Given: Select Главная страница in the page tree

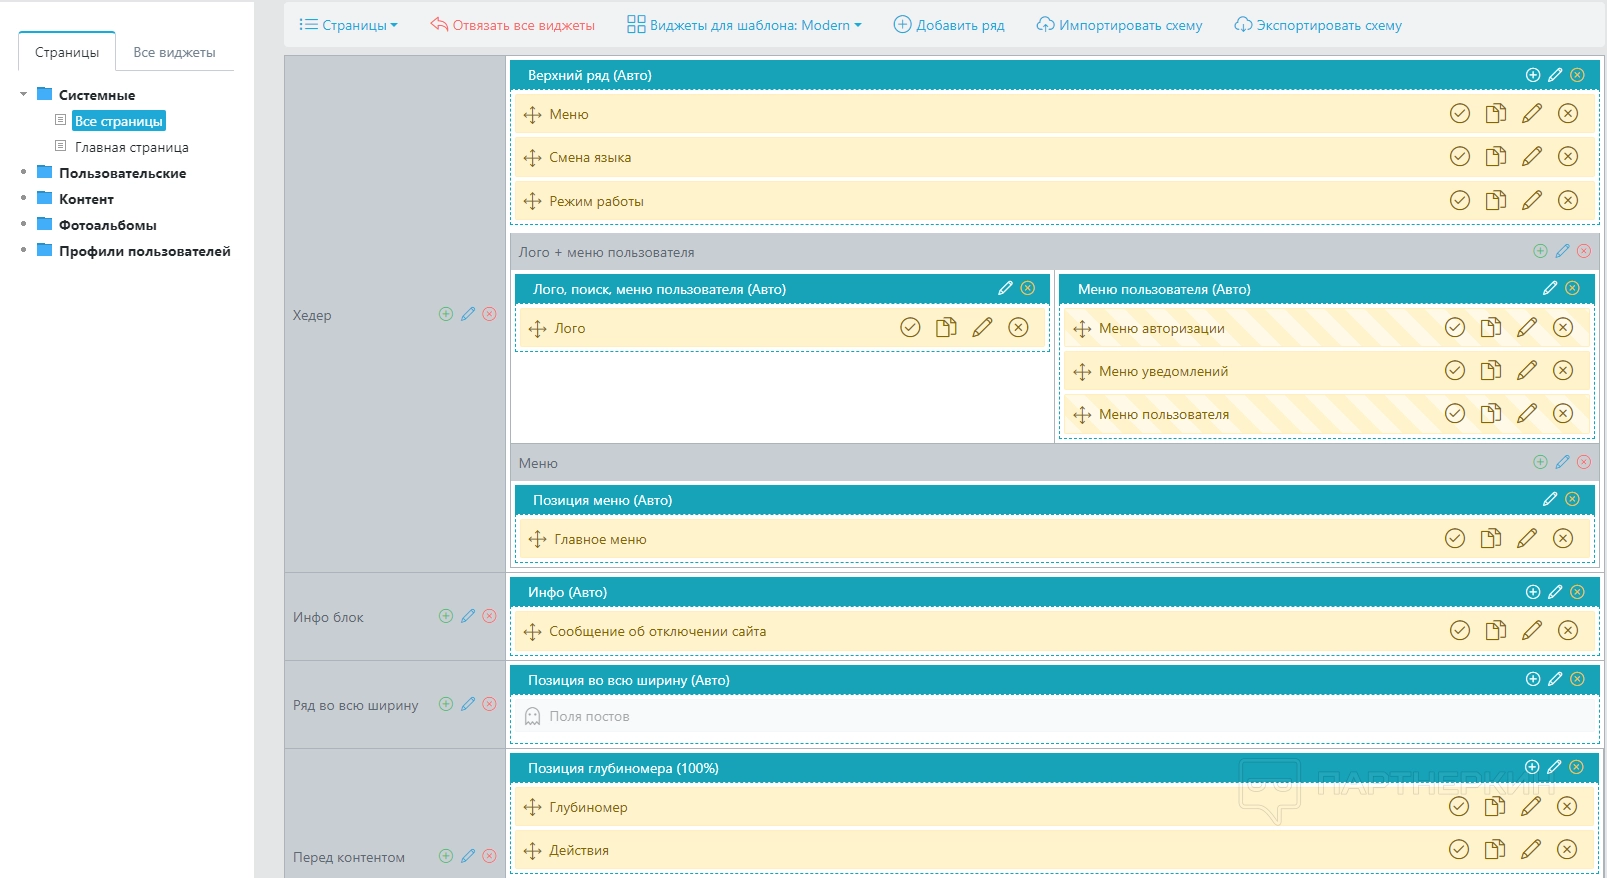Looking at the screenshot, I should tap(131, 147).
